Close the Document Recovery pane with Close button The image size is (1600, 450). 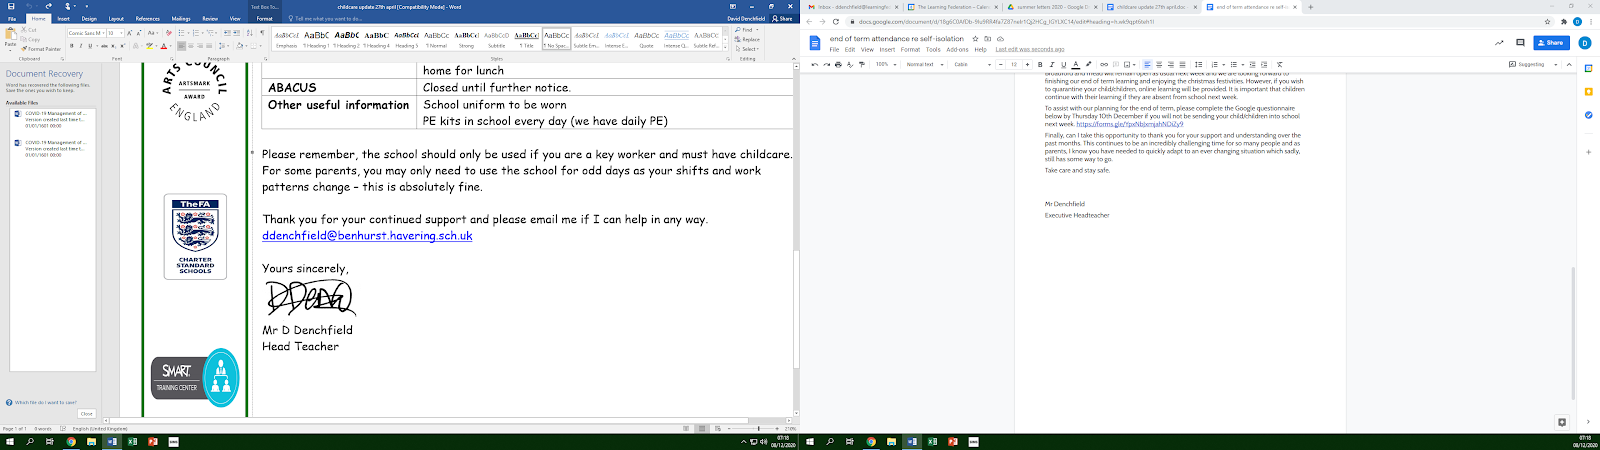coord(86,413)
